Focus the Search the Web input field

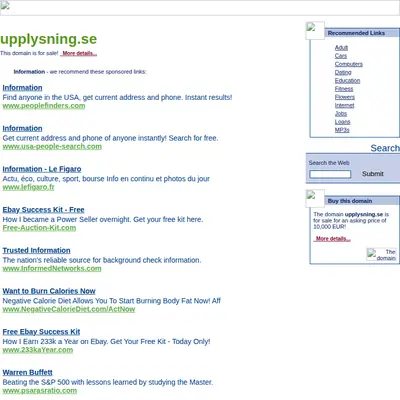[x=330, y=174]
